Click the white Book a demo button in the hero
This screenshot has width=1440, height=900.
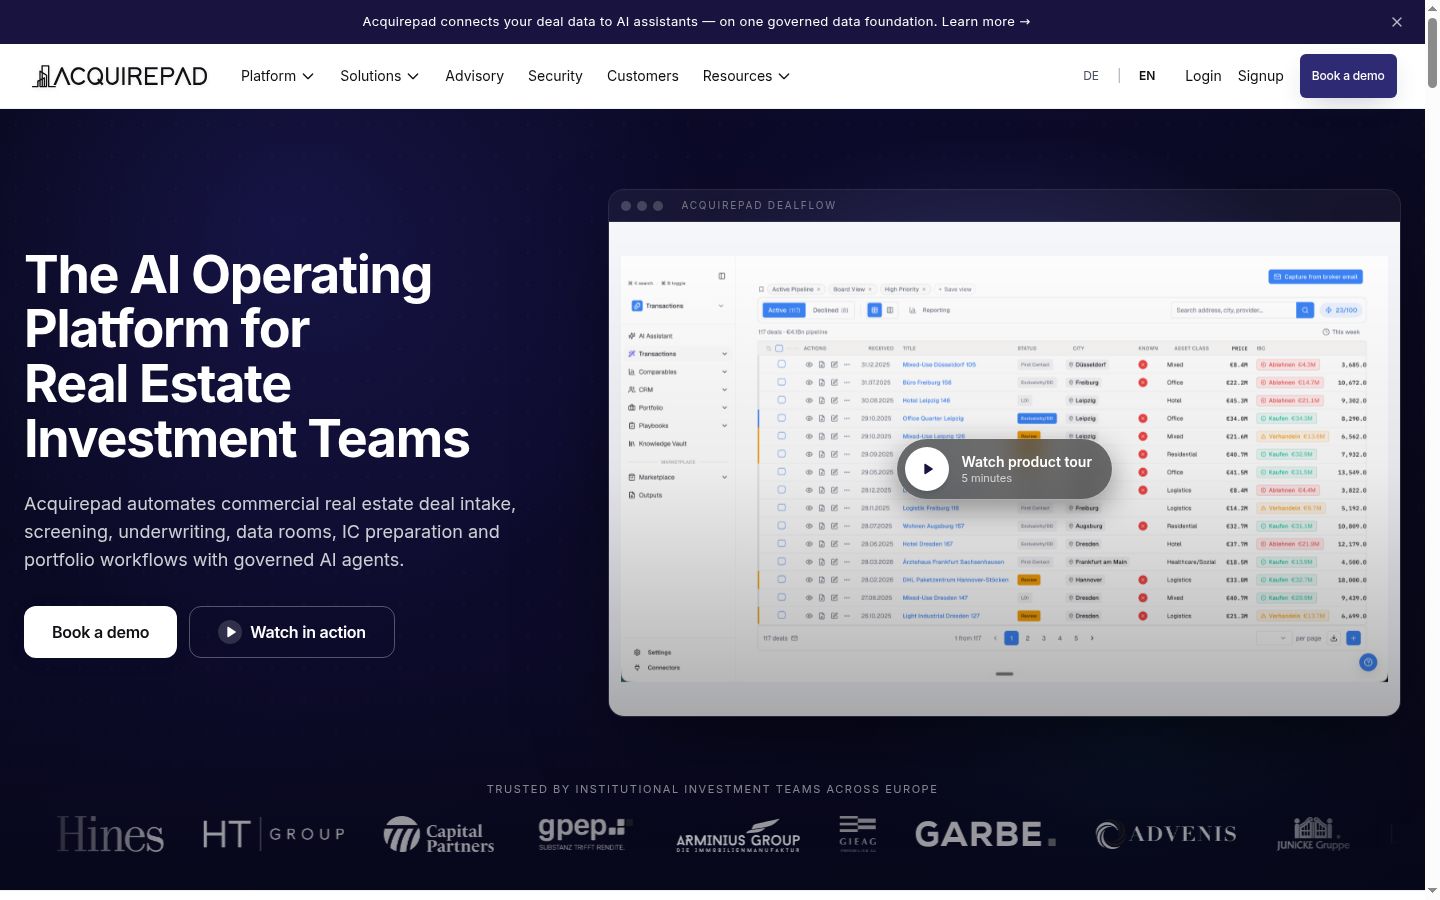click(100, 632)
